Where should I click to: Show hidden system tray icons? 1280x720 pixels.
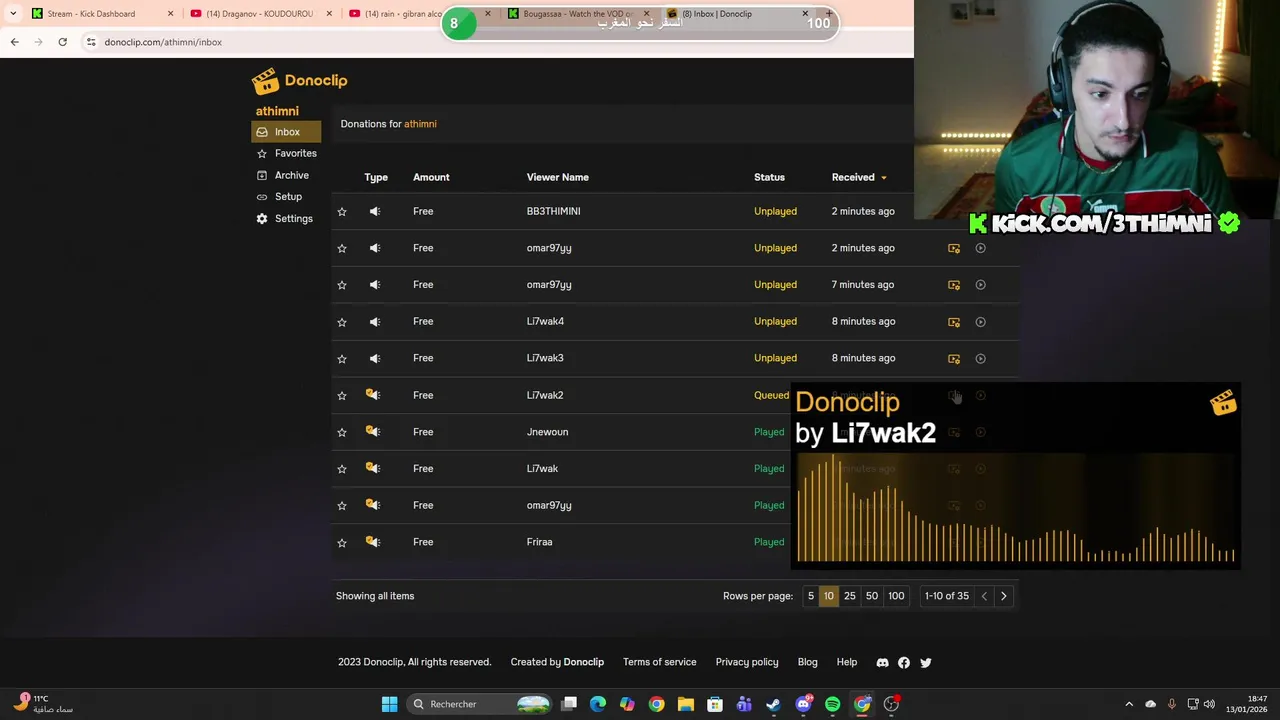point(1129,704)
